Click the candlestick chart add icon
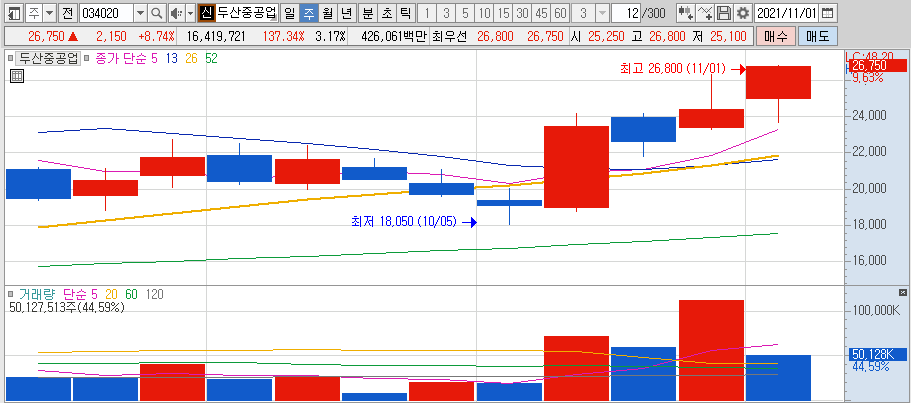This screenshot has width=911, height=403. coord(686,12)
